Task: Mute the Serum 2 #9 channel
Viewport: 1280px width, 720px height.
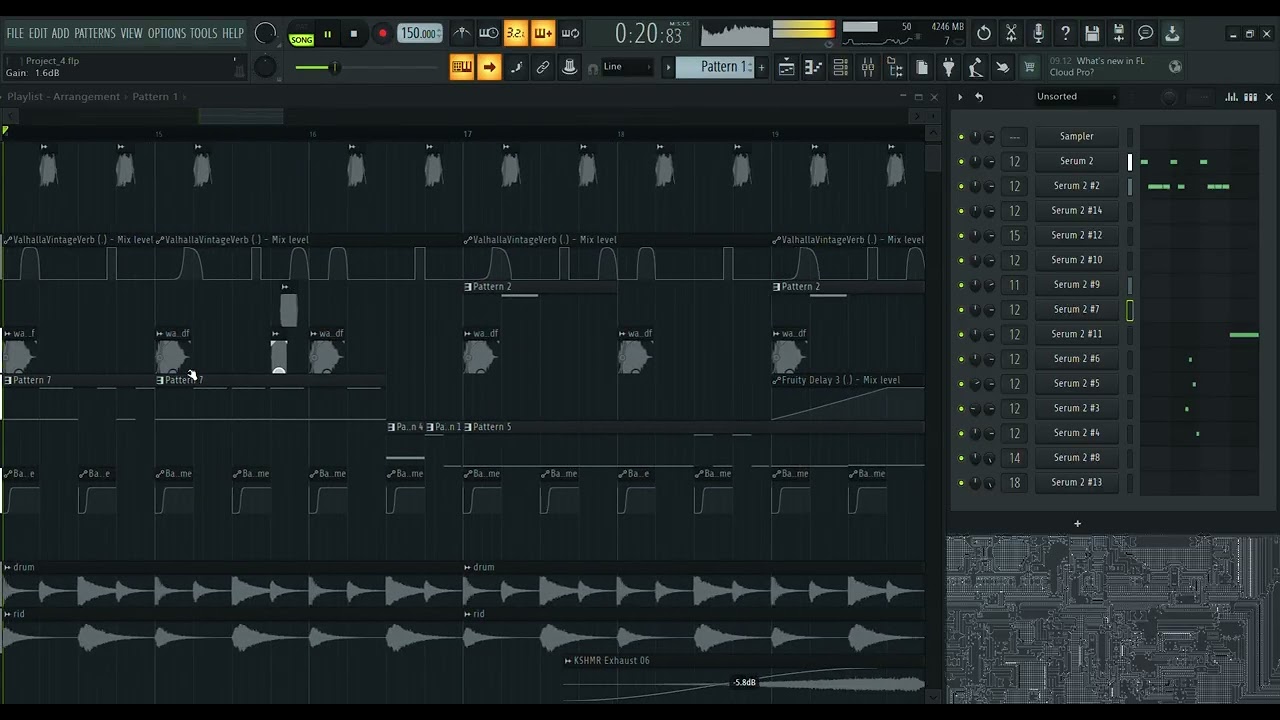Action: [x=962, y=285]
